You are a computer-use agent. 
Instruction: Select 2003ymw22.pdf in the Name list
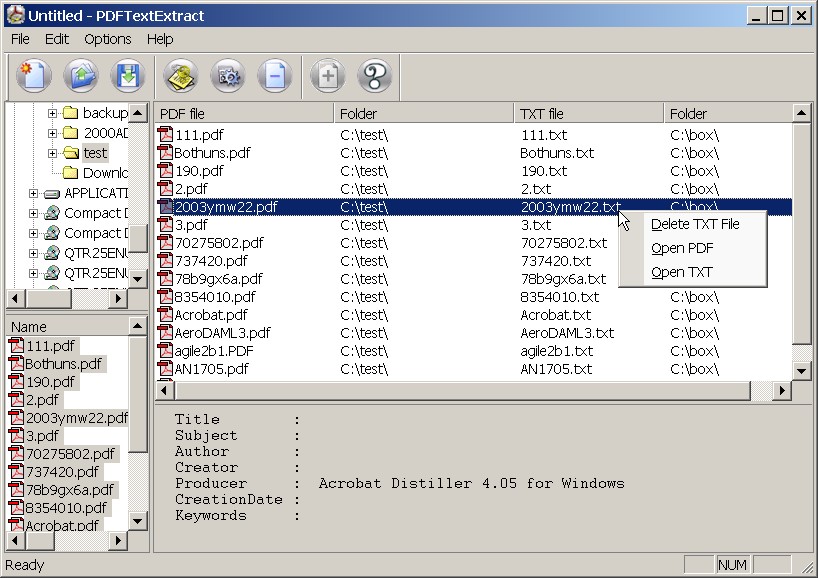click(x=77, y=418)
